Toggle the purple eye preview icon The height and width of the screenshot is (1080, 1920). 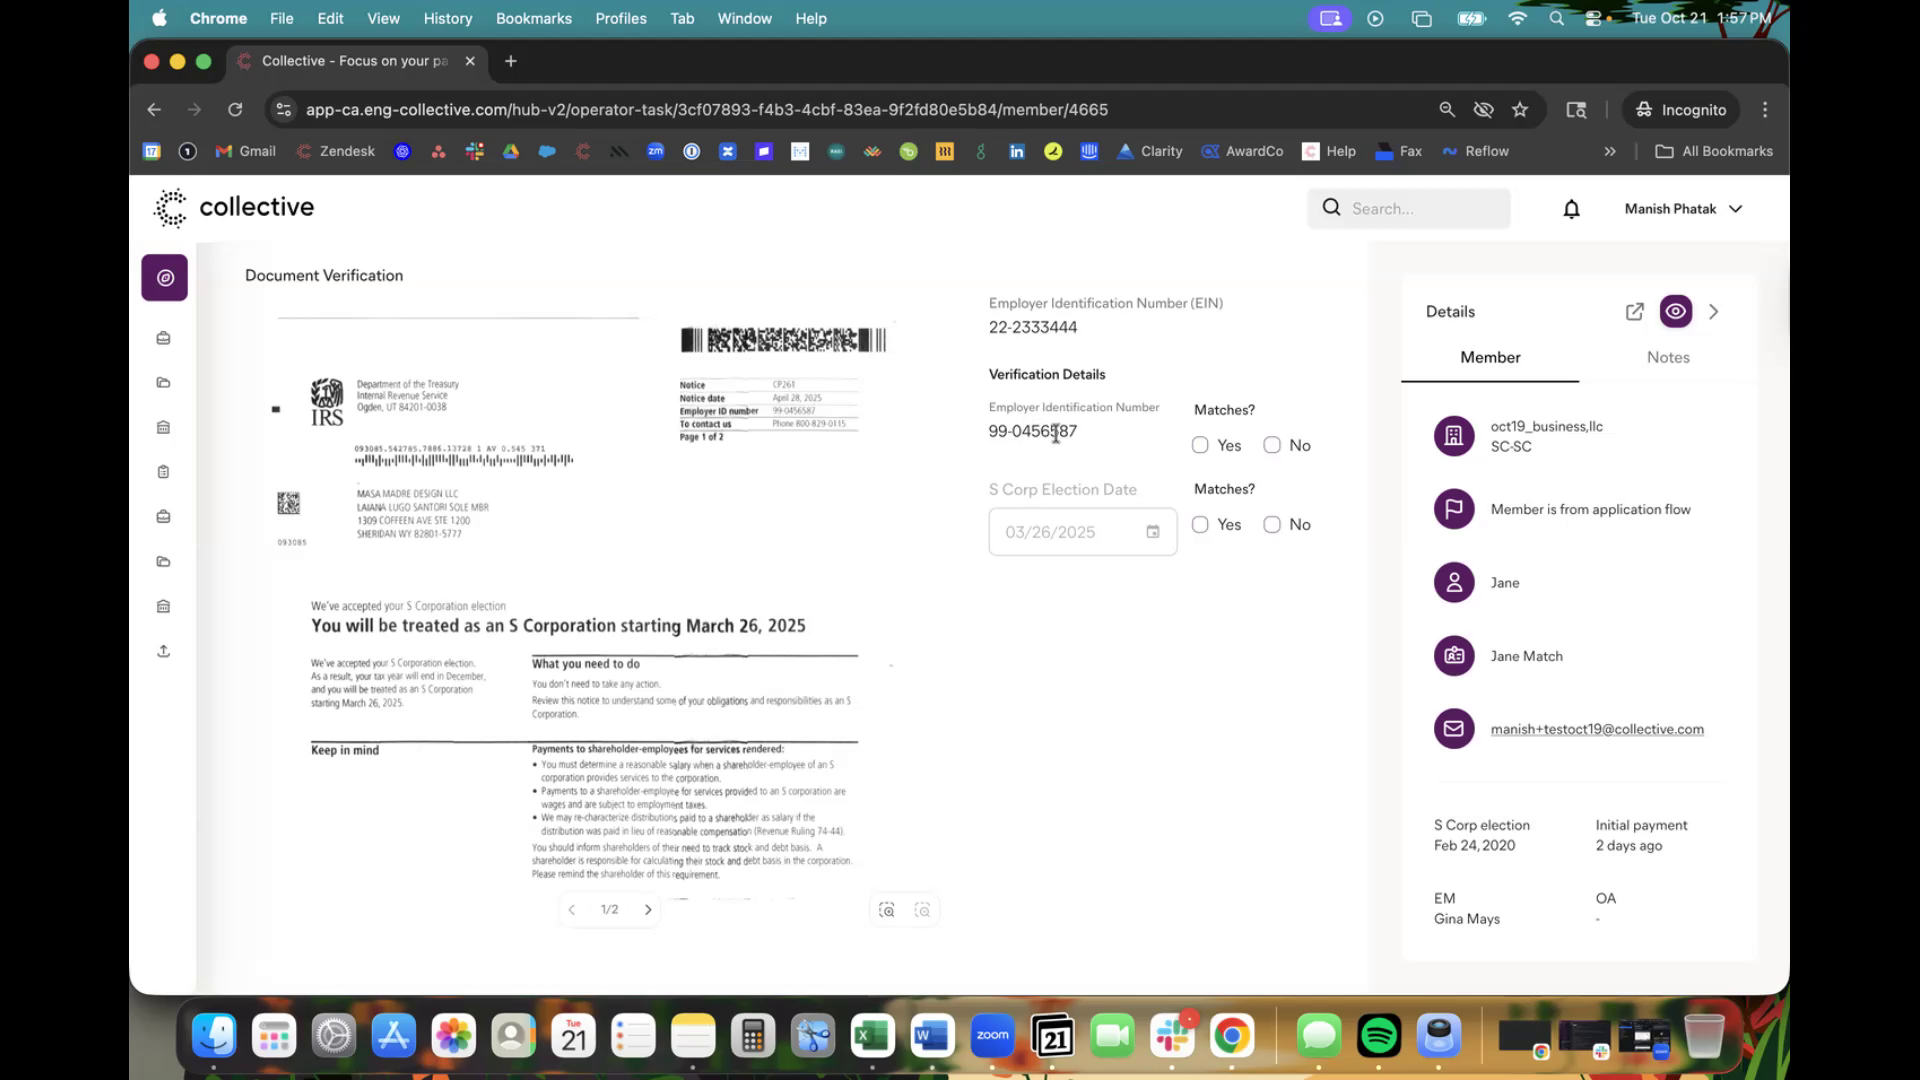pyautogui.click(x=1676, y=312)
